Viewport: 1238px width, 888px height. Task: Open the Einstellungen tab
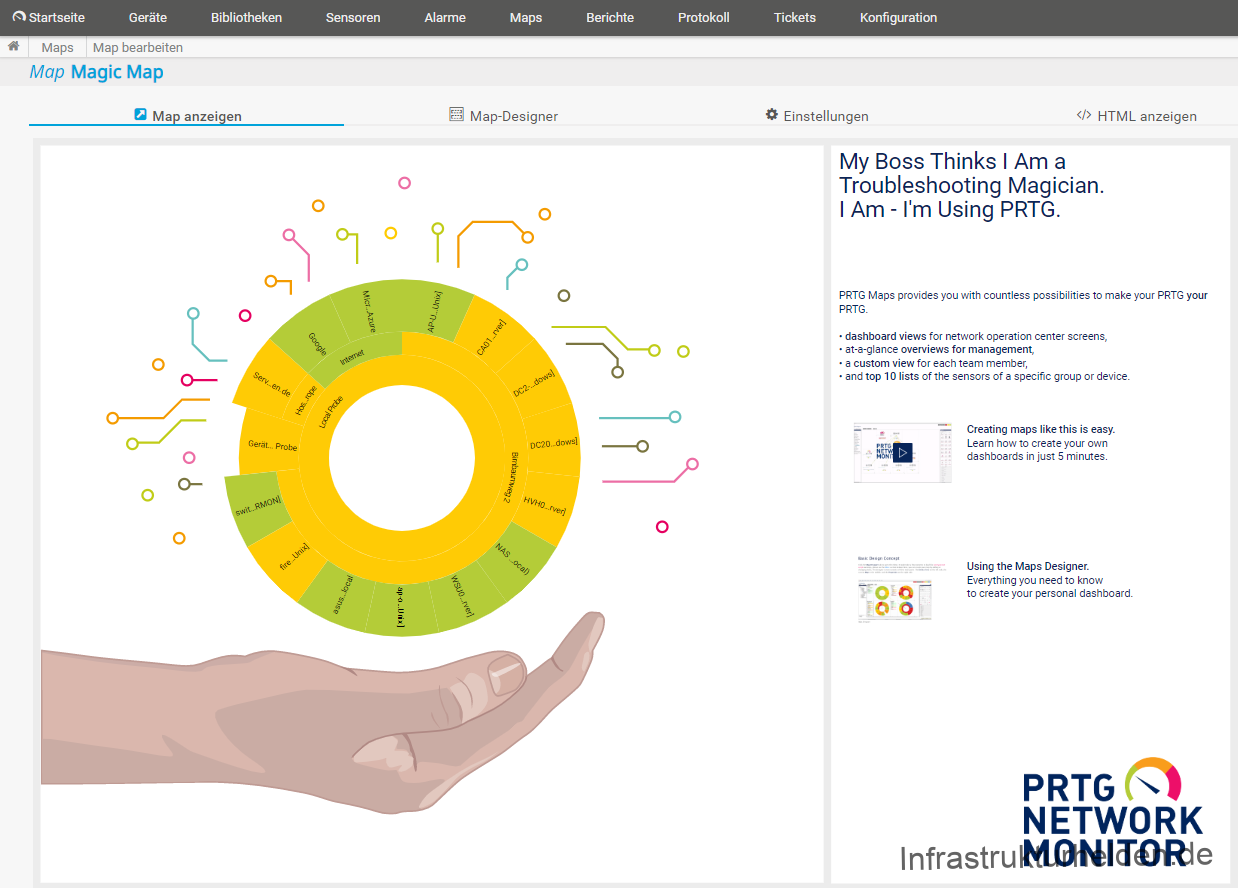pos(817,116)
